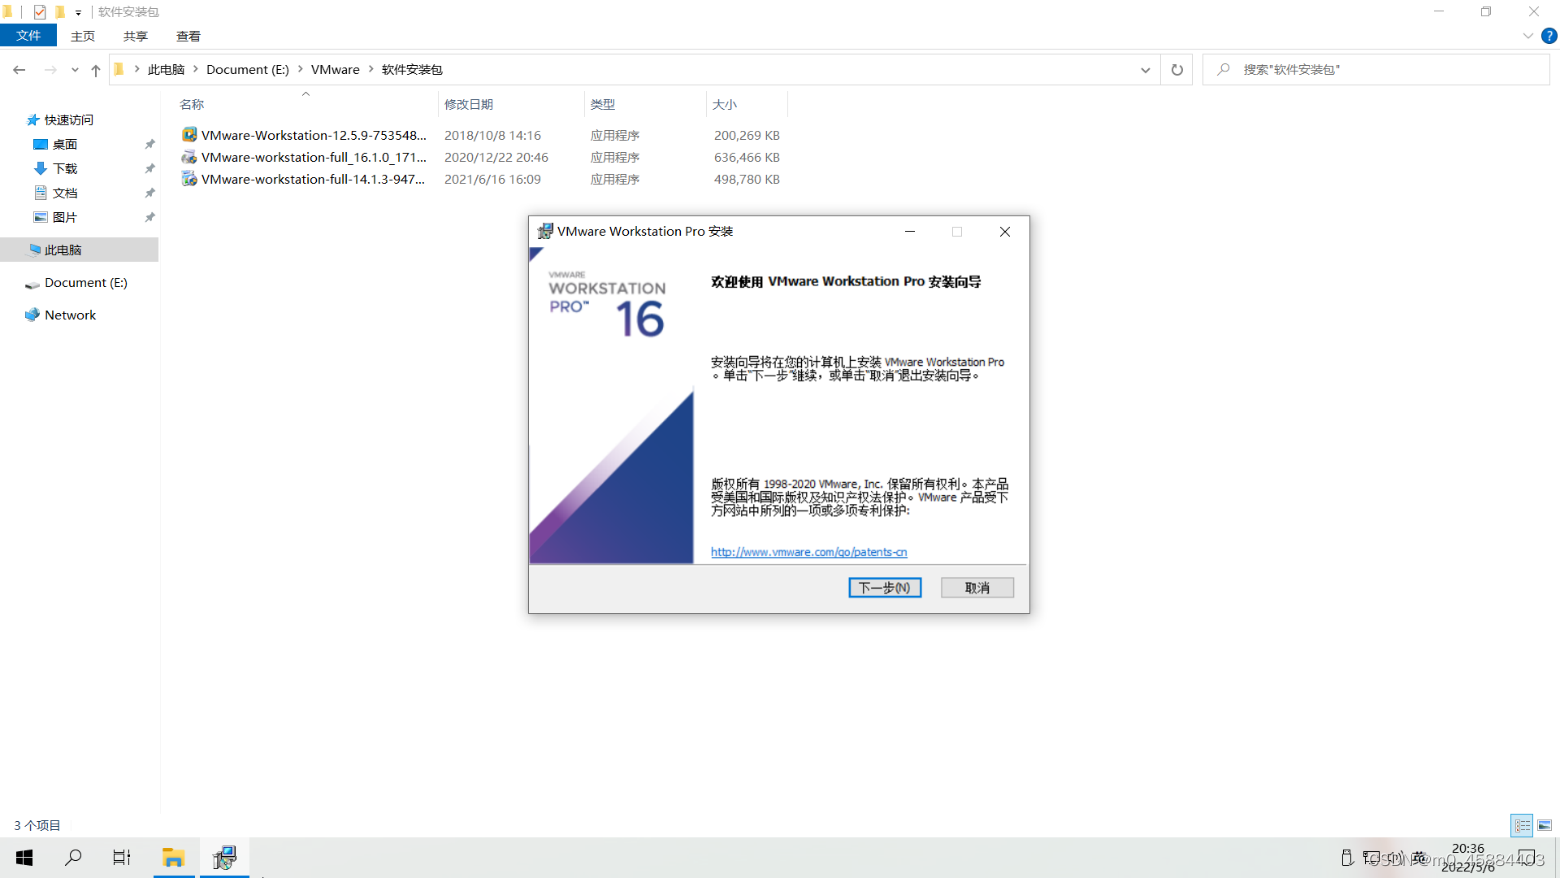Go forward with the Explorer forward arrow

[x=50, y=70]
